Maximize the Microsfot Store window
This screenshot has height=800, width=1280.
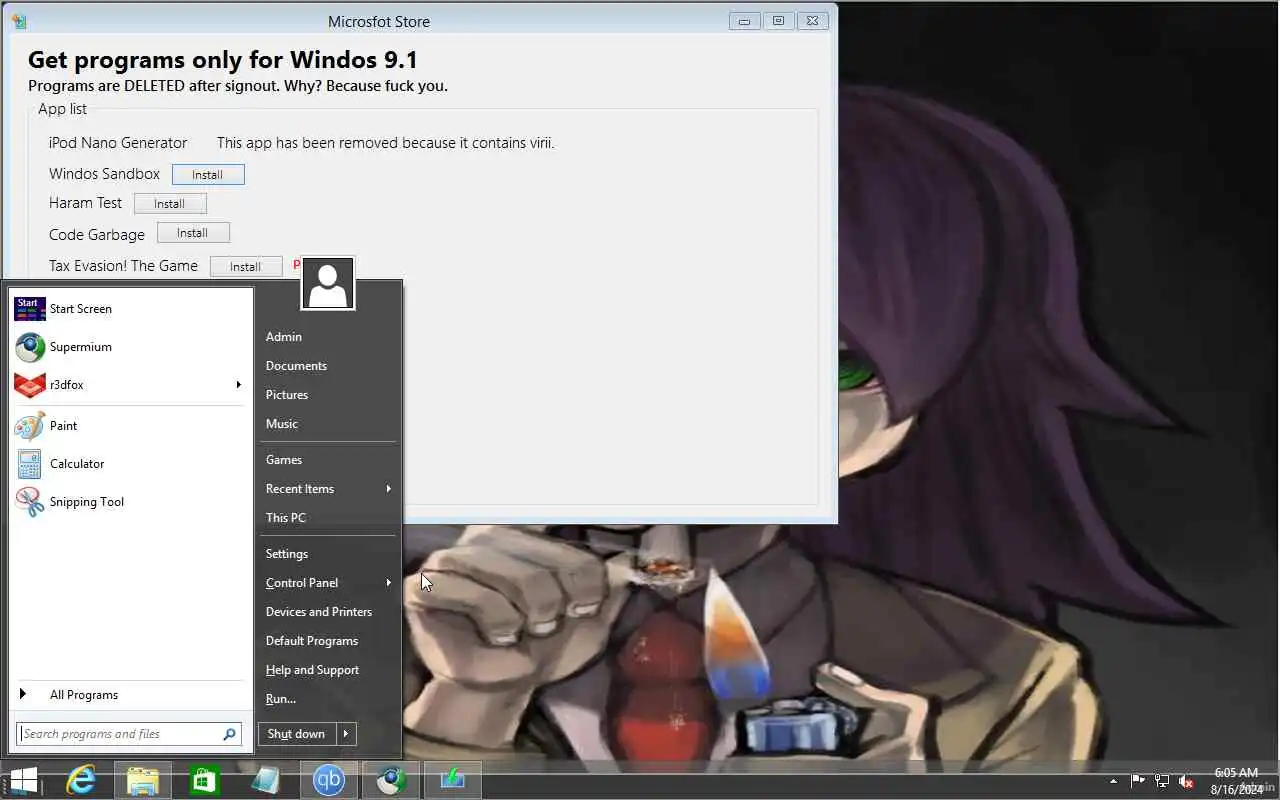(778, 20)
